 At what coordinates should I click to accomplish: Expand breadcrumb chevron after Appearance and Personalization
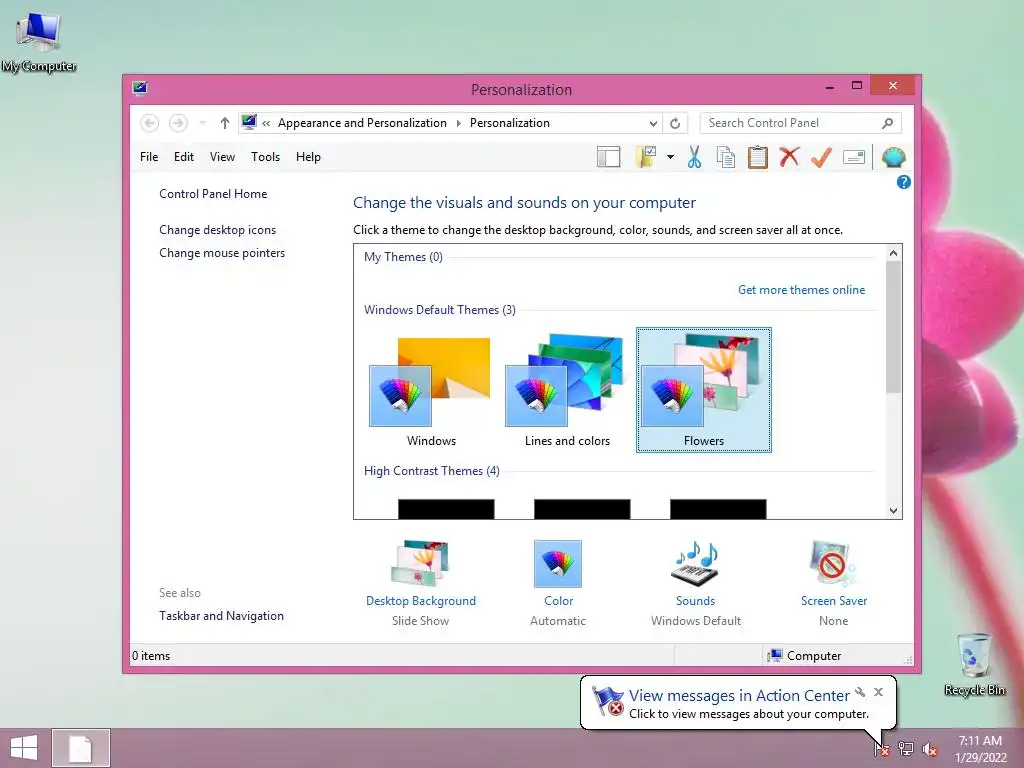[x=458, y=123]
